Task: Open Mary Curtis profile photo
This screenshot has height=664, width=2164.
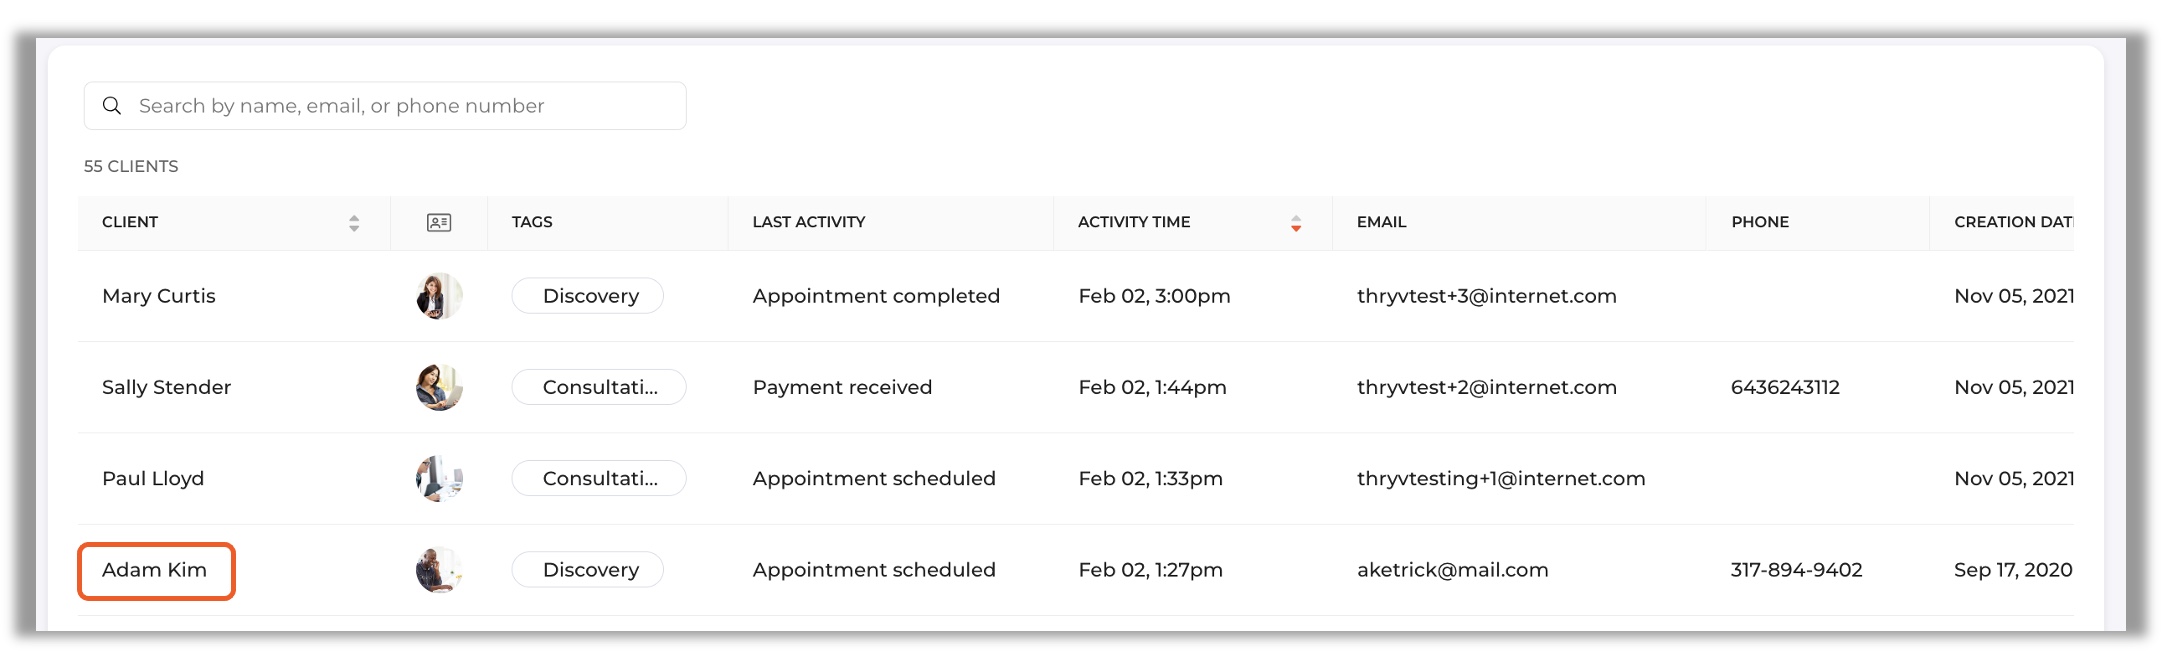Action: point(439,296)
